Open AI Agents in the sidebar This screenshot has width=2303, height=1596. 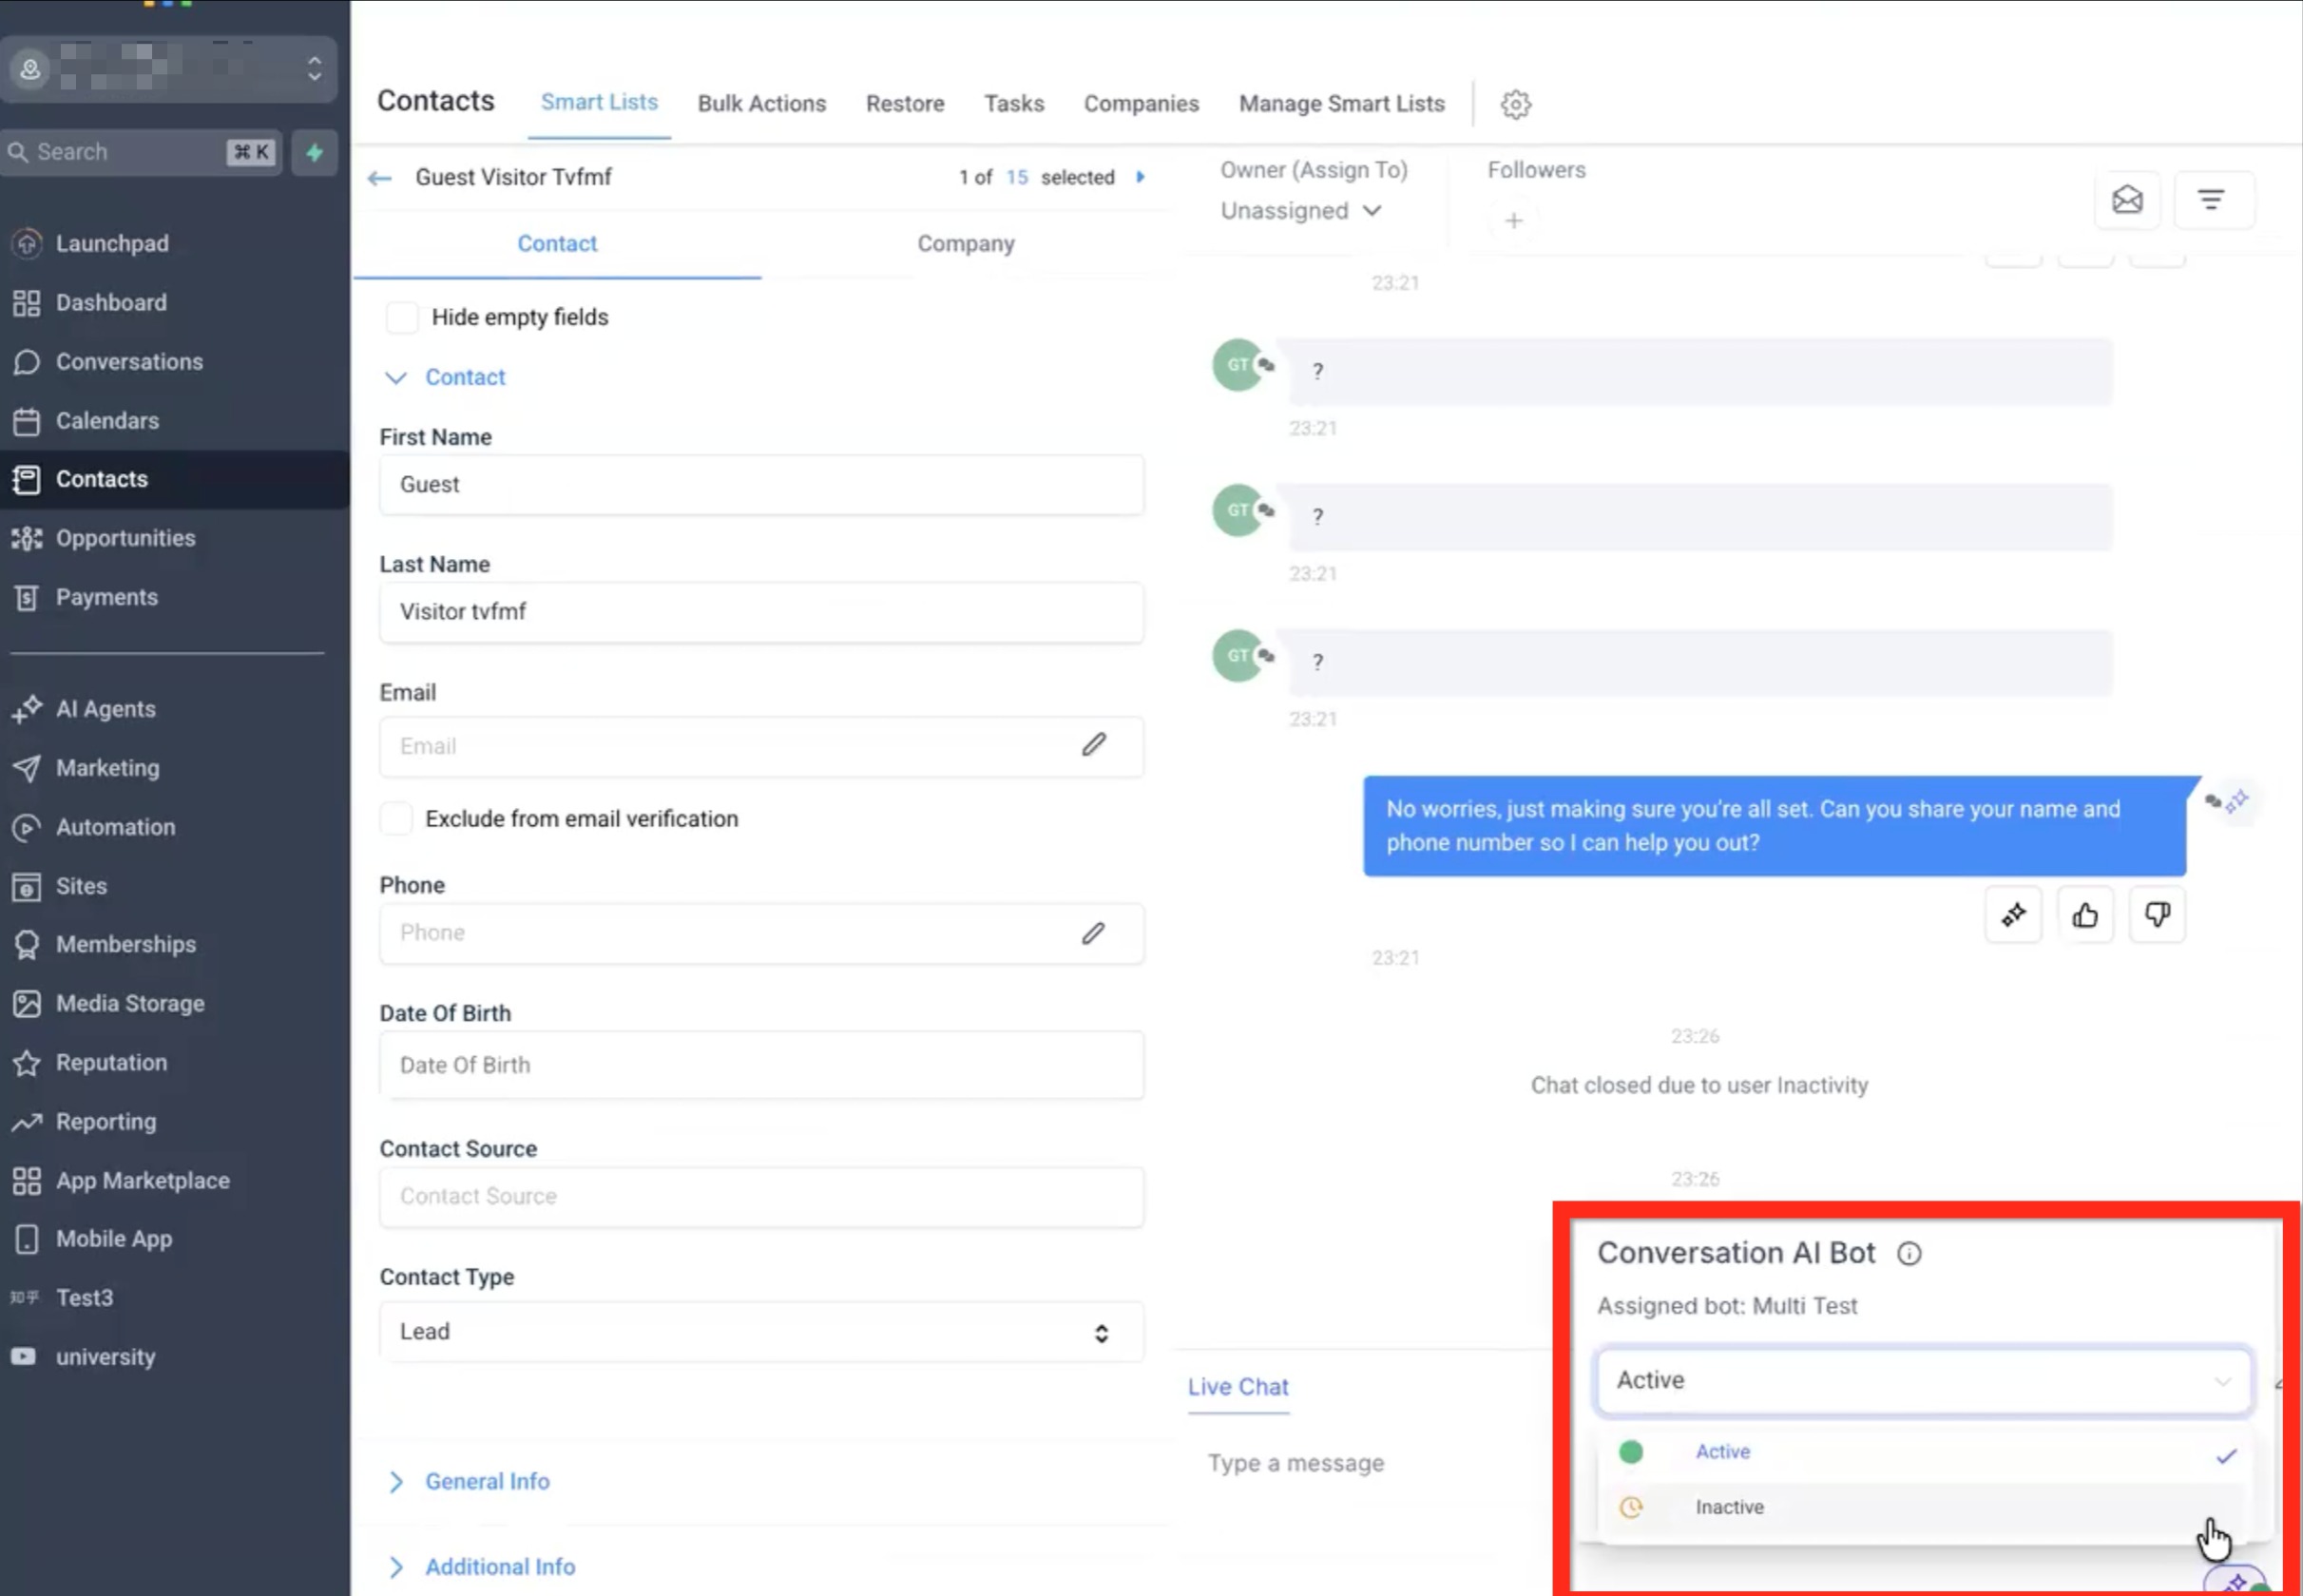coord(106,709)
